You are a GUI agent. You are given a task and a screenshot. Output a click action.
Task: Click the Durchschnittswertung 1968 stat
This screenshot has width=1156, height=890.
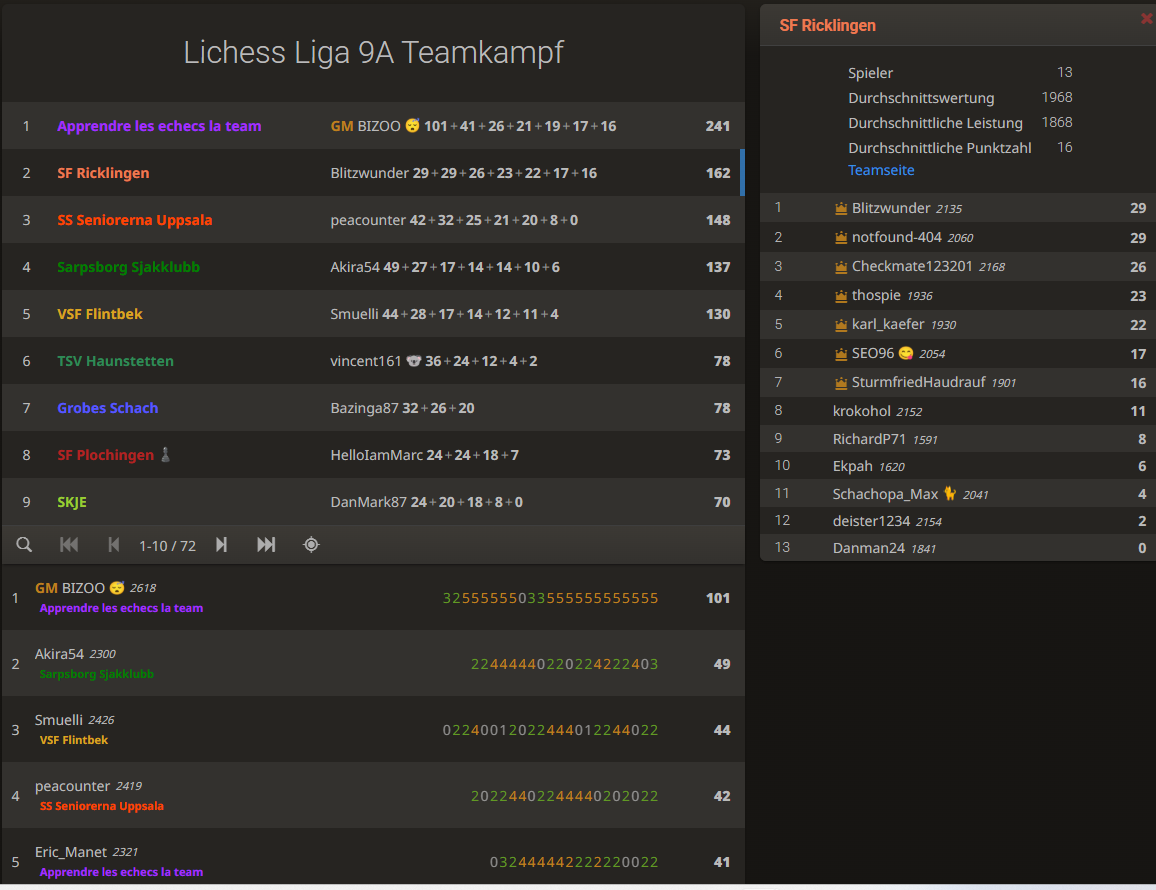coord(960,98)
